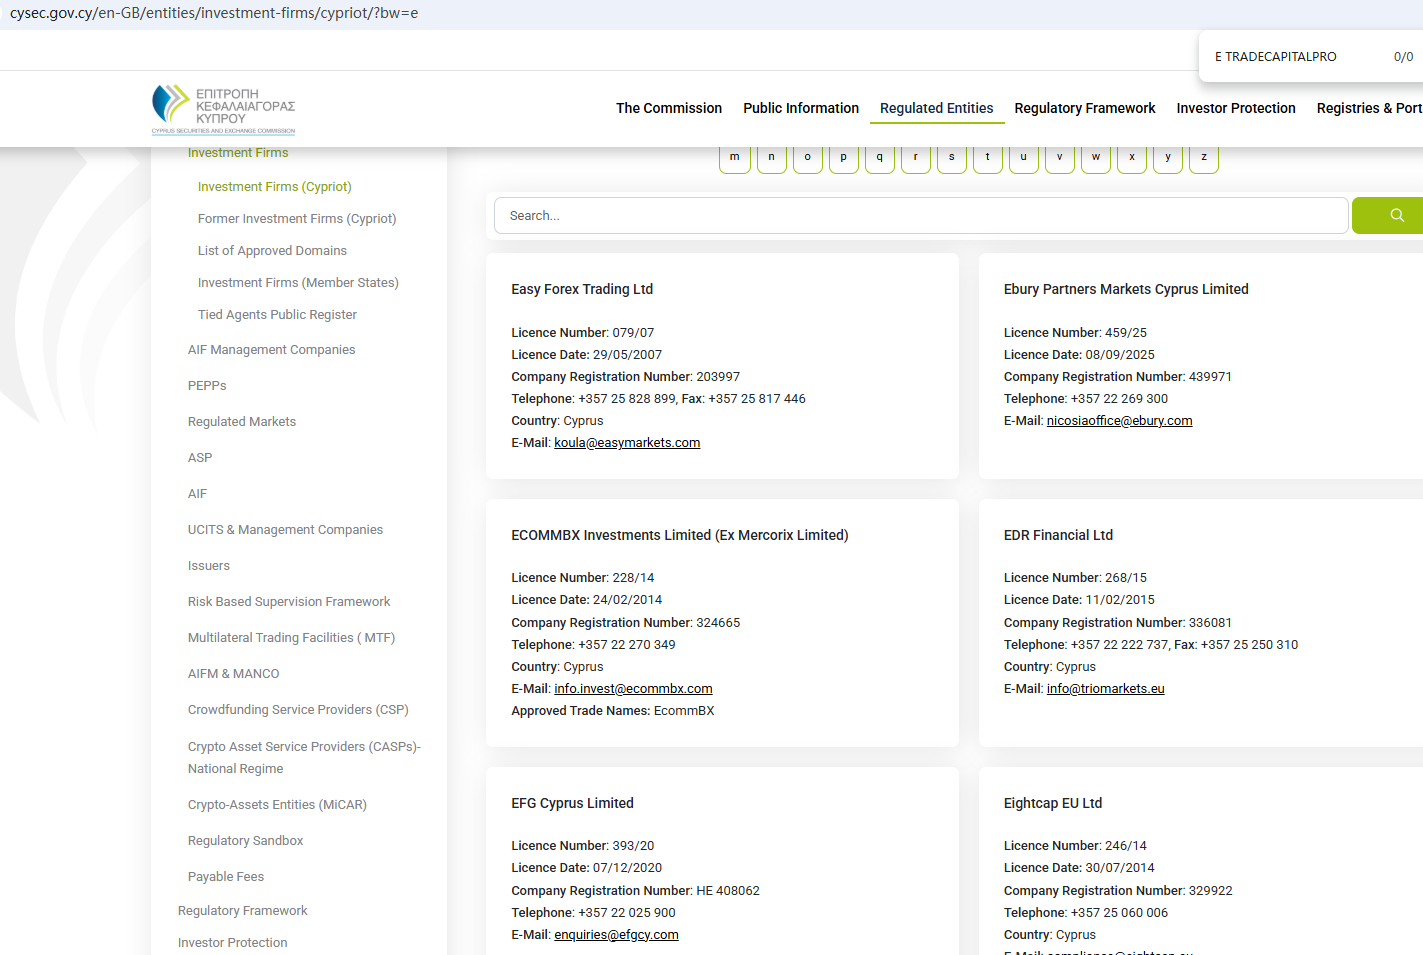Click the green search magnifier button

[x=1395, y=215]
